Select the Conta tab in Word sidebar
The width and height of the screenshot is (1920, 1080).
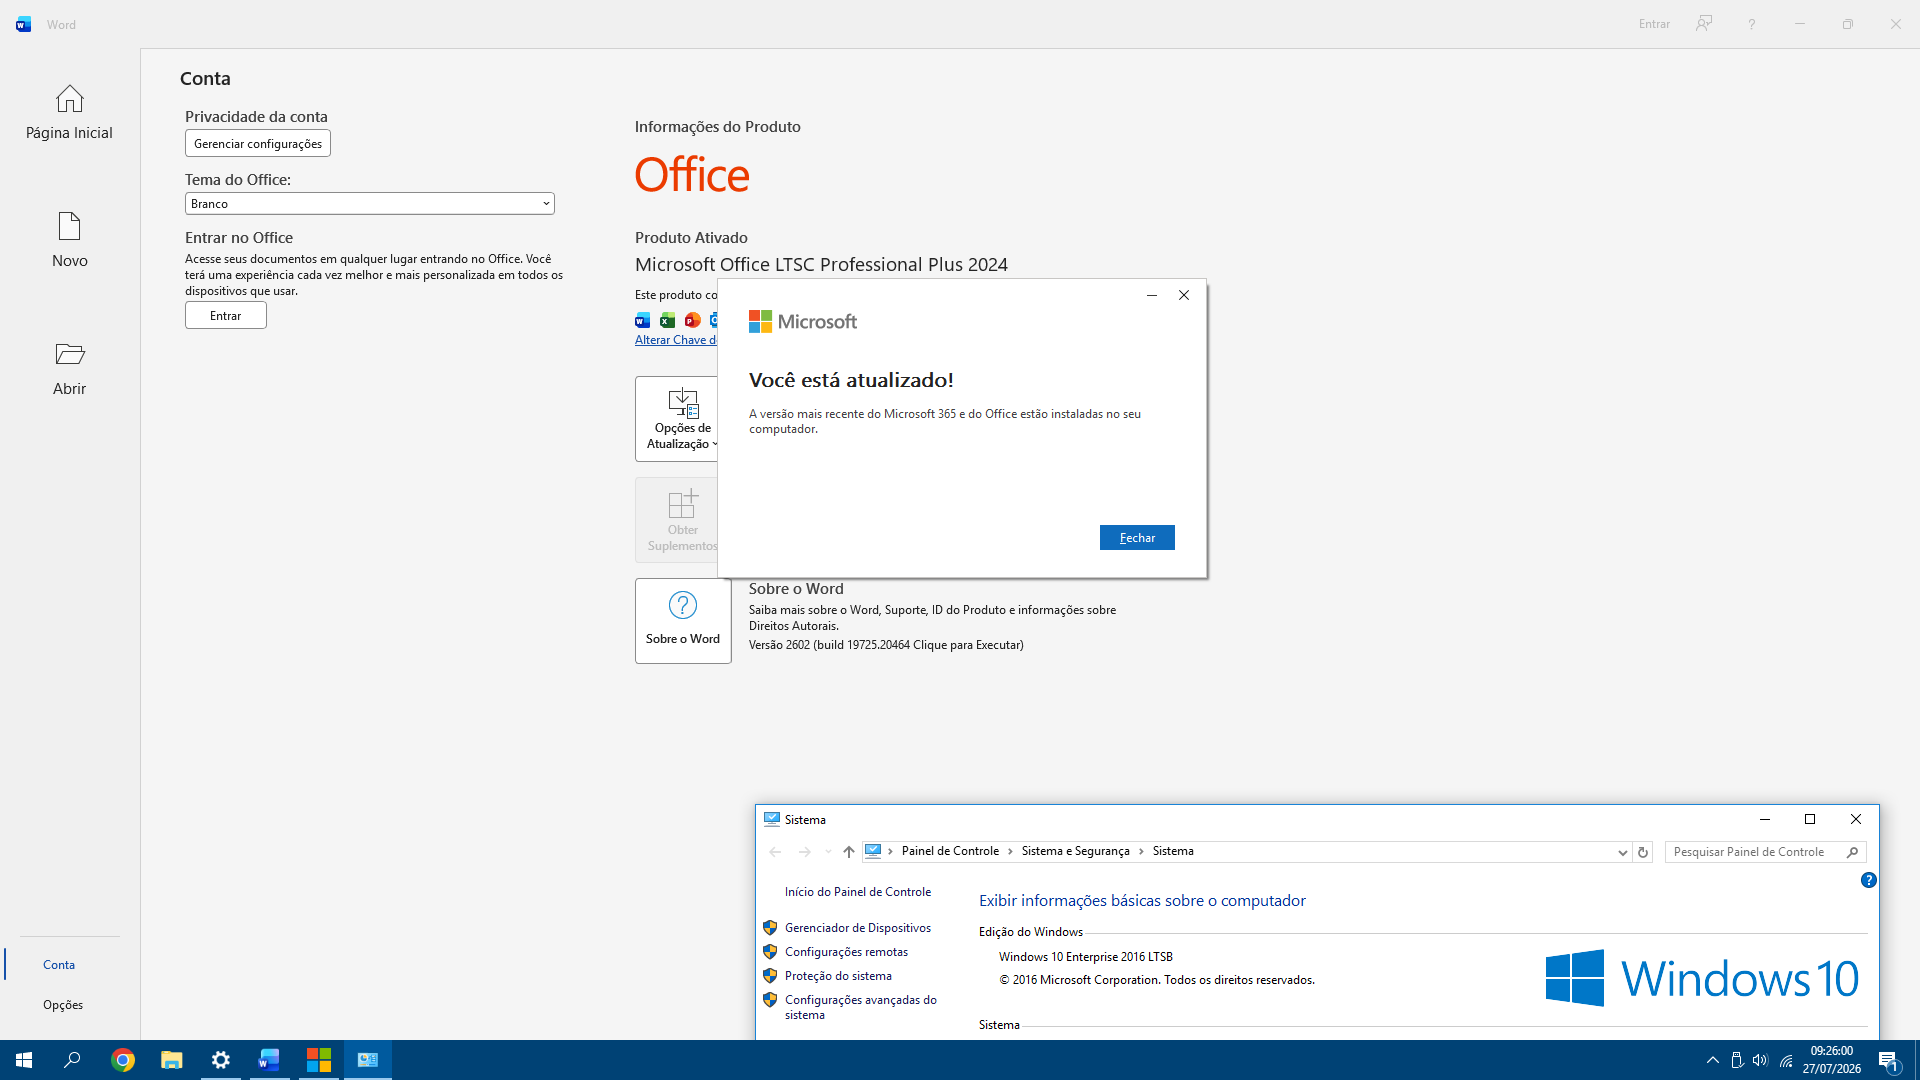point(59,965)
